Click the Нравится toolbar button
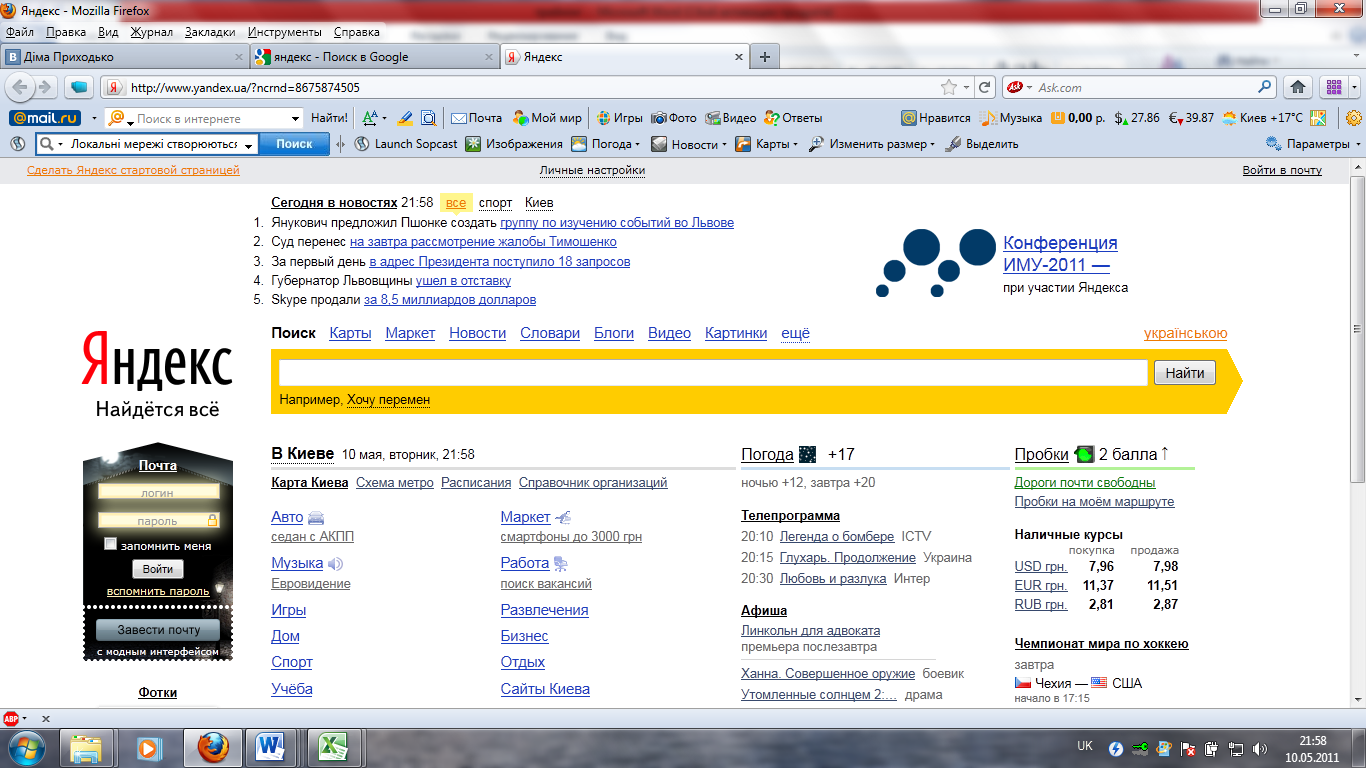Screen dimensions: 1366x768 [936, 118]
